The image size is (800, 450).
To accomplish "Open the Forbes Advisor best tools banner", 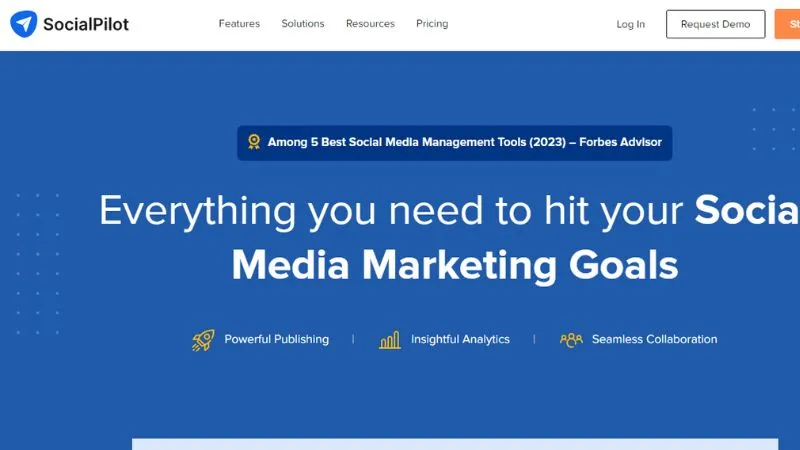I will point(455,143).
